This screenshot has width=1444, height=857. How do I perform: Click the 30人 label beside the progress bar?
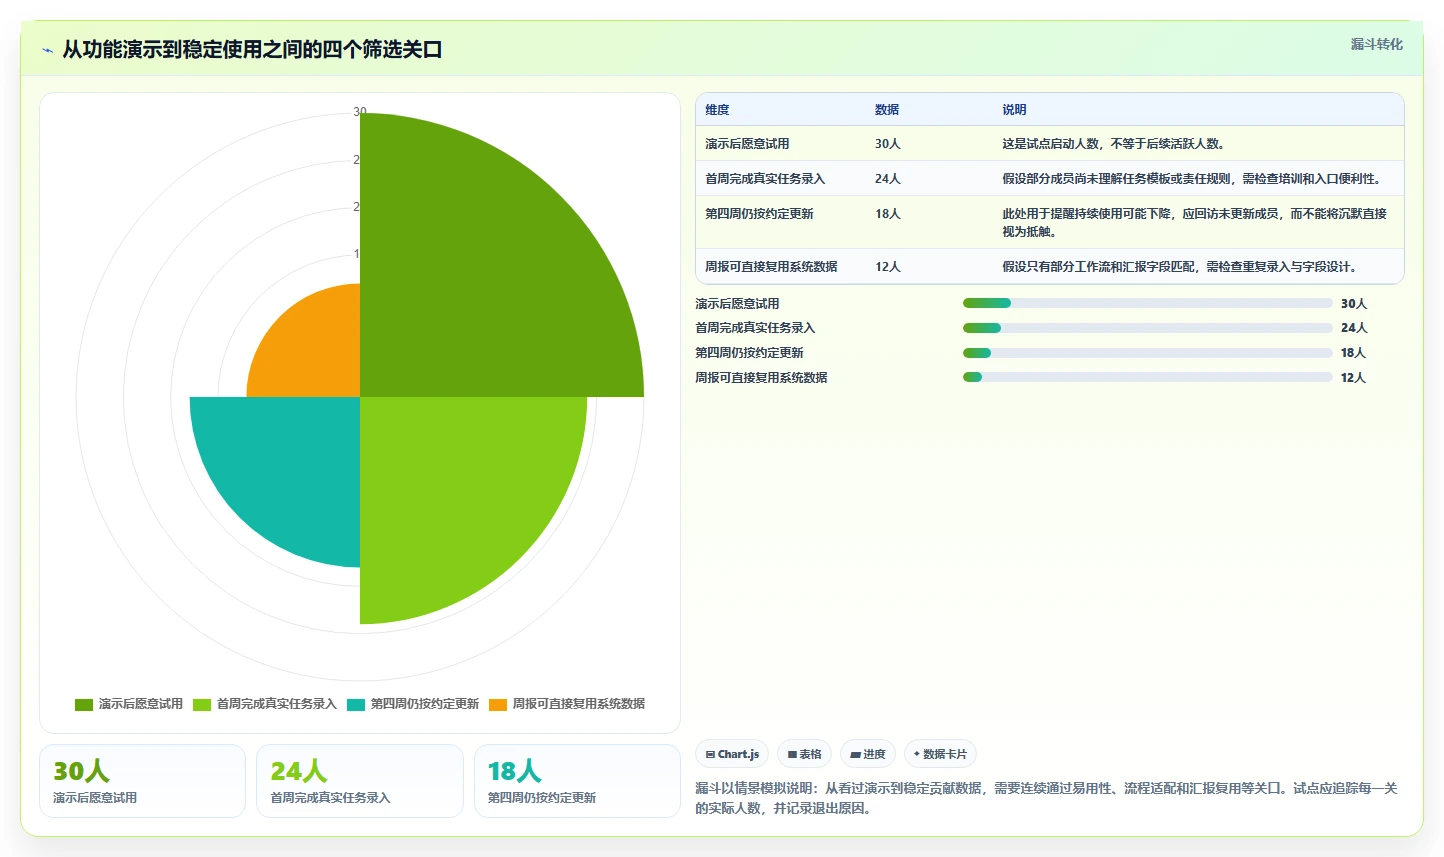1353,304
